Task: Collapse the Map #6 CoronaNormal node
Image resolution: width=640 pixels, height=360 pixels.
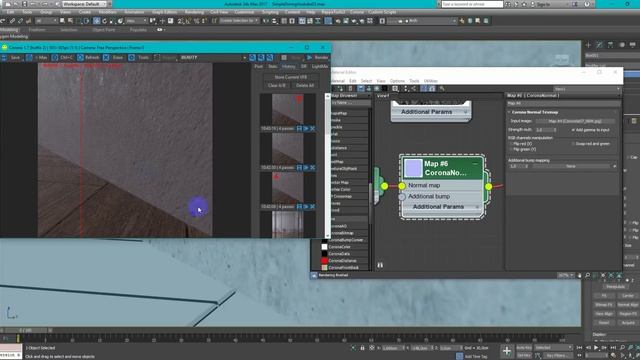Action: pos(475,163)
